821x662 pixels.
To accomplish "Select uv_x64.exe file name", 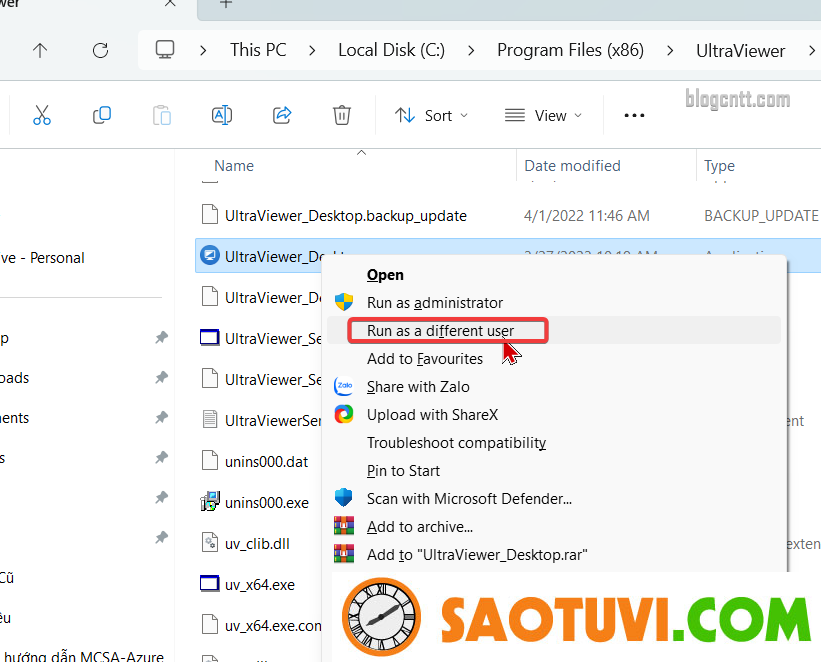I will (260, 584).
